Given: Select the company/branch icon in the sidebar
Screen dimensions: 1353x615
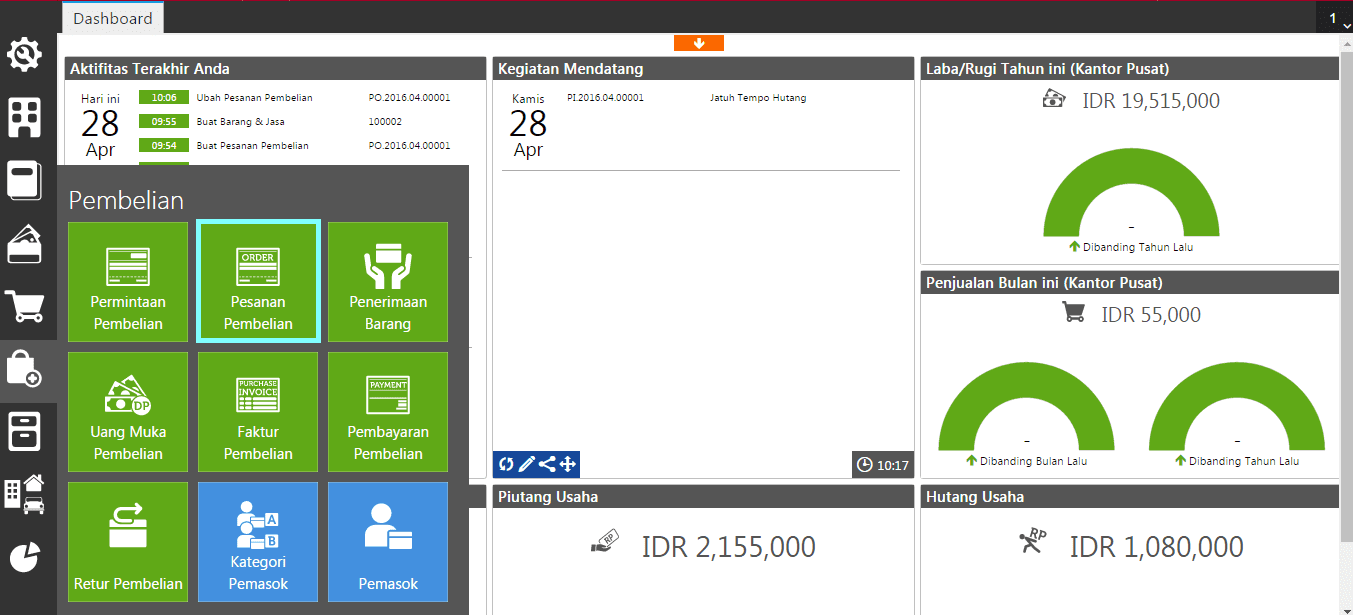Looking at the screenshot, I should 26,117.
